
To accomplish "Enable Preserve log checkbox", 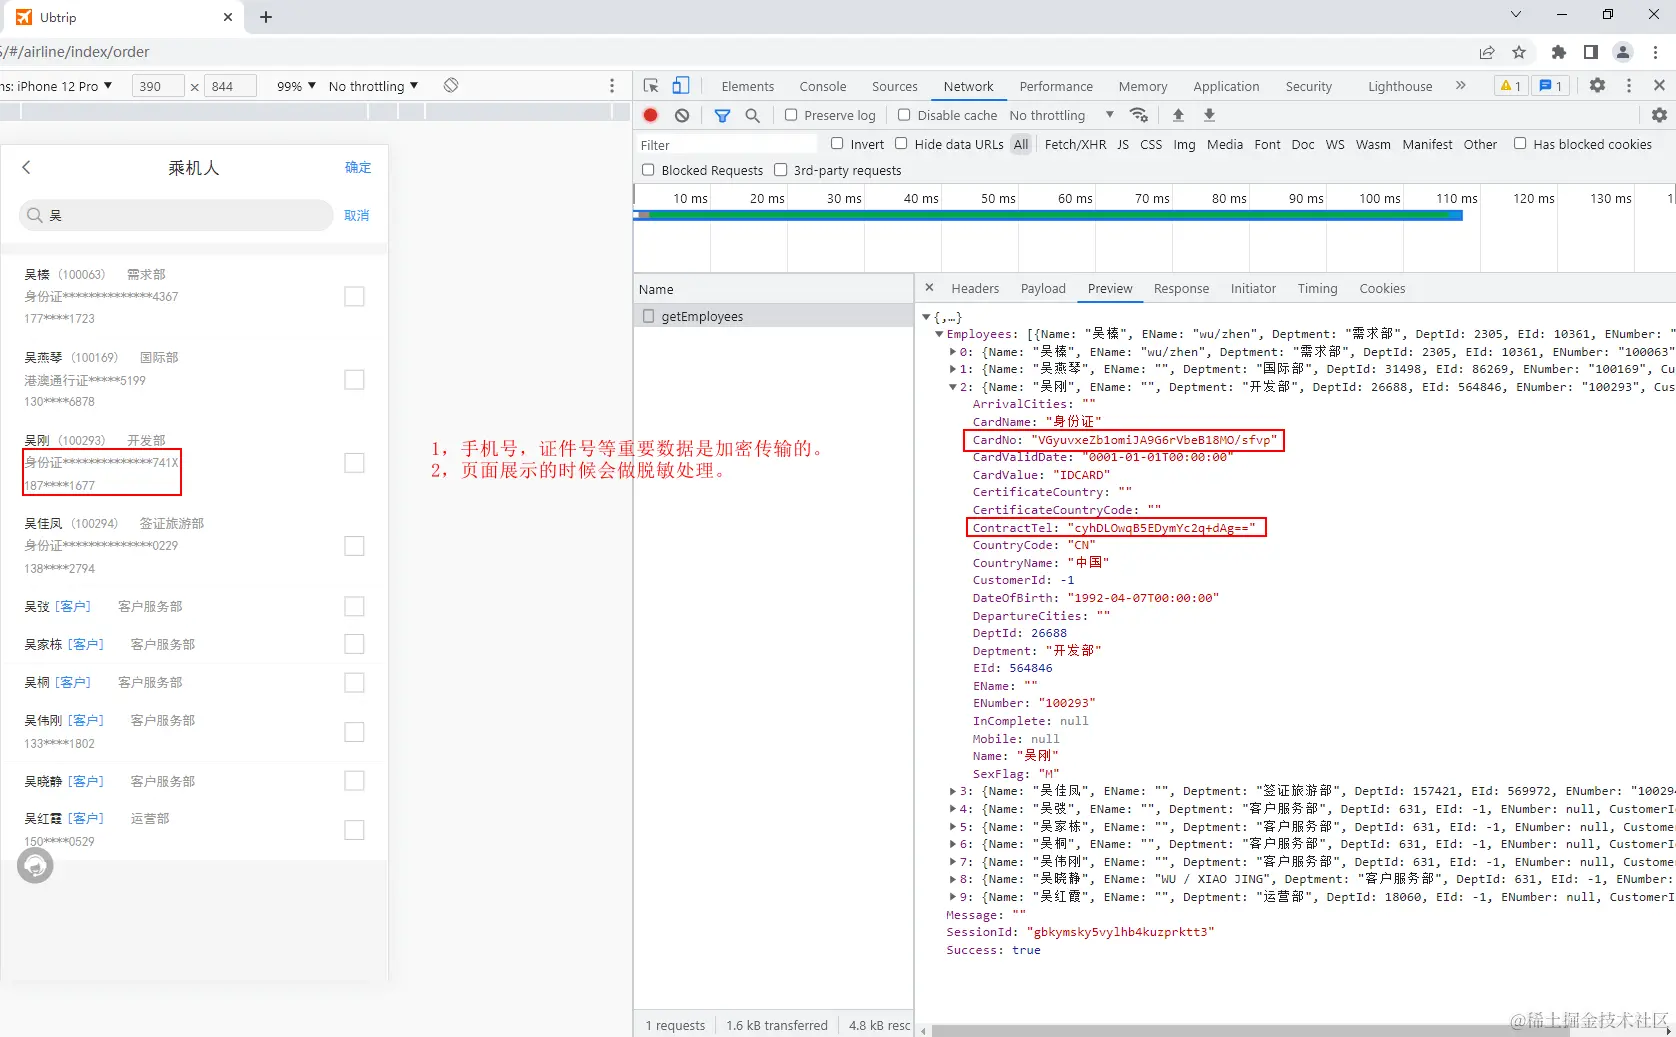I will coord(791,115).
